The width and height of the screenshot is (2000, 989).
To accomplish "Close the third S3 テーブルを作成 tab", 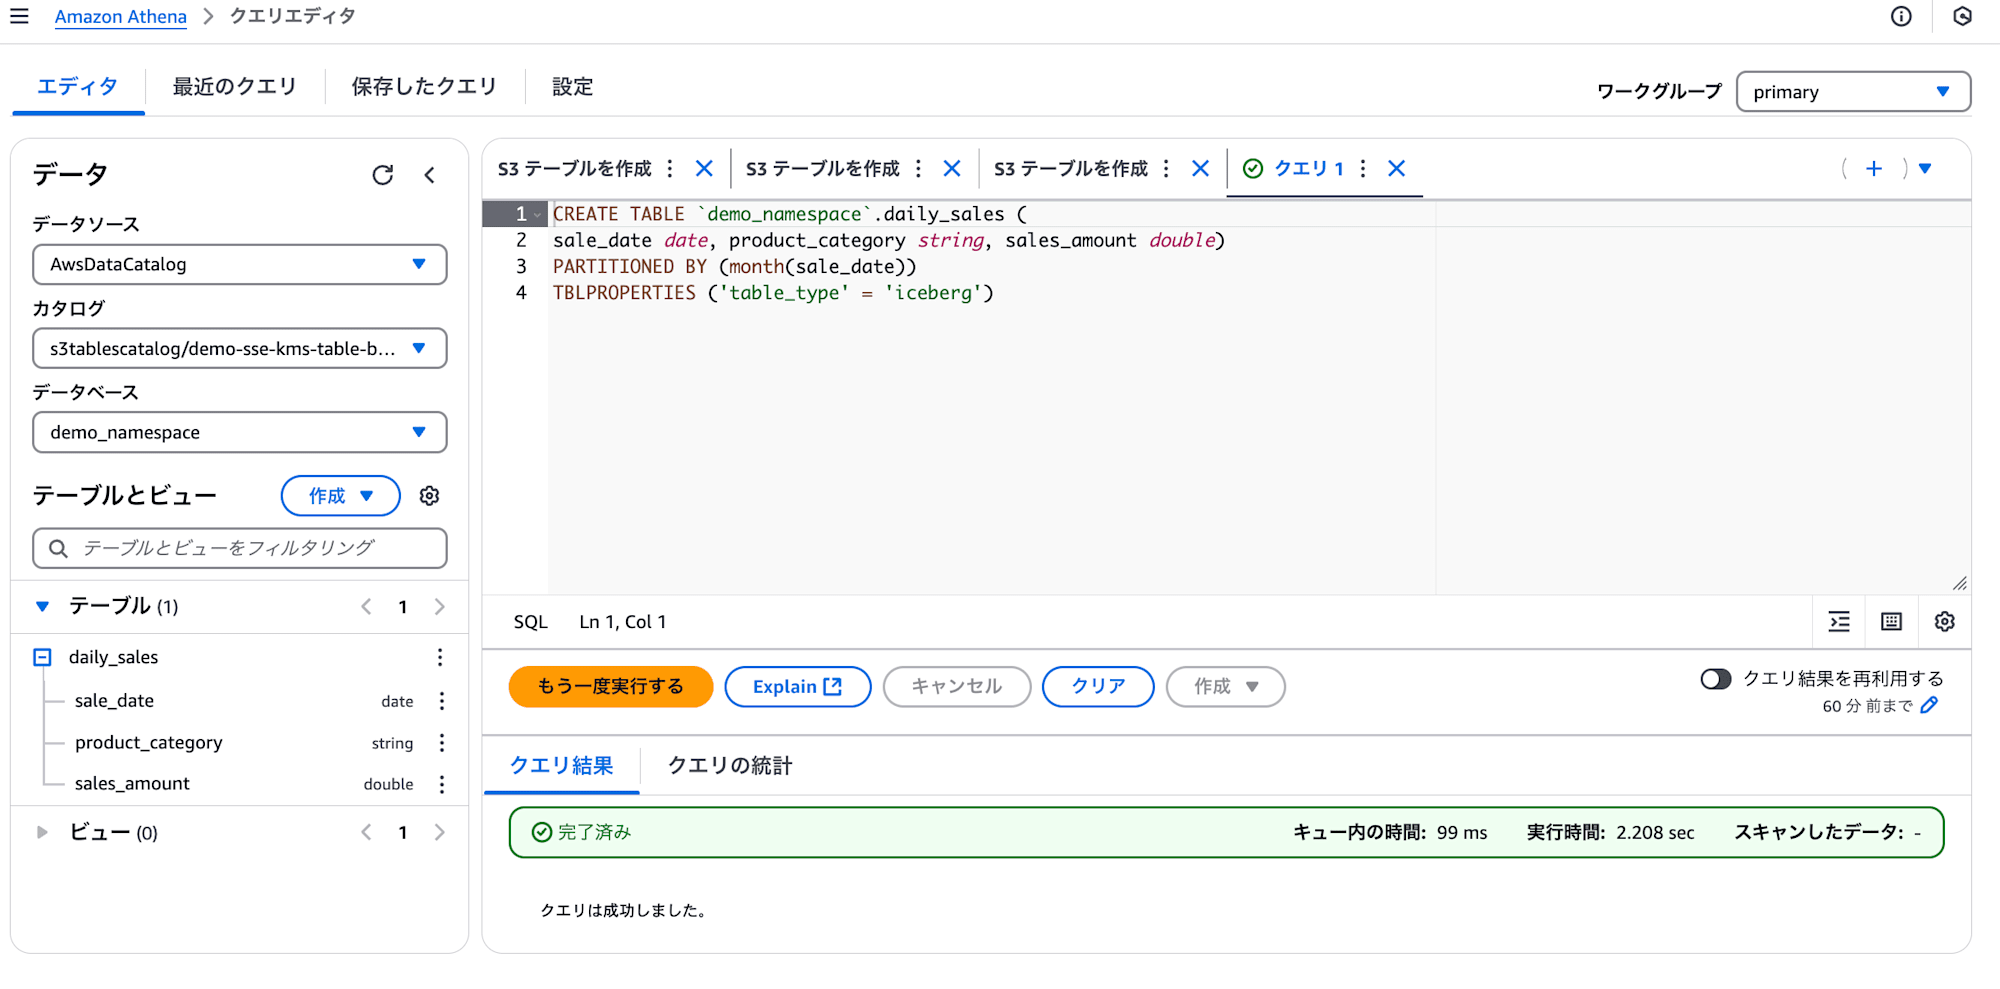I will [1201, 169].
